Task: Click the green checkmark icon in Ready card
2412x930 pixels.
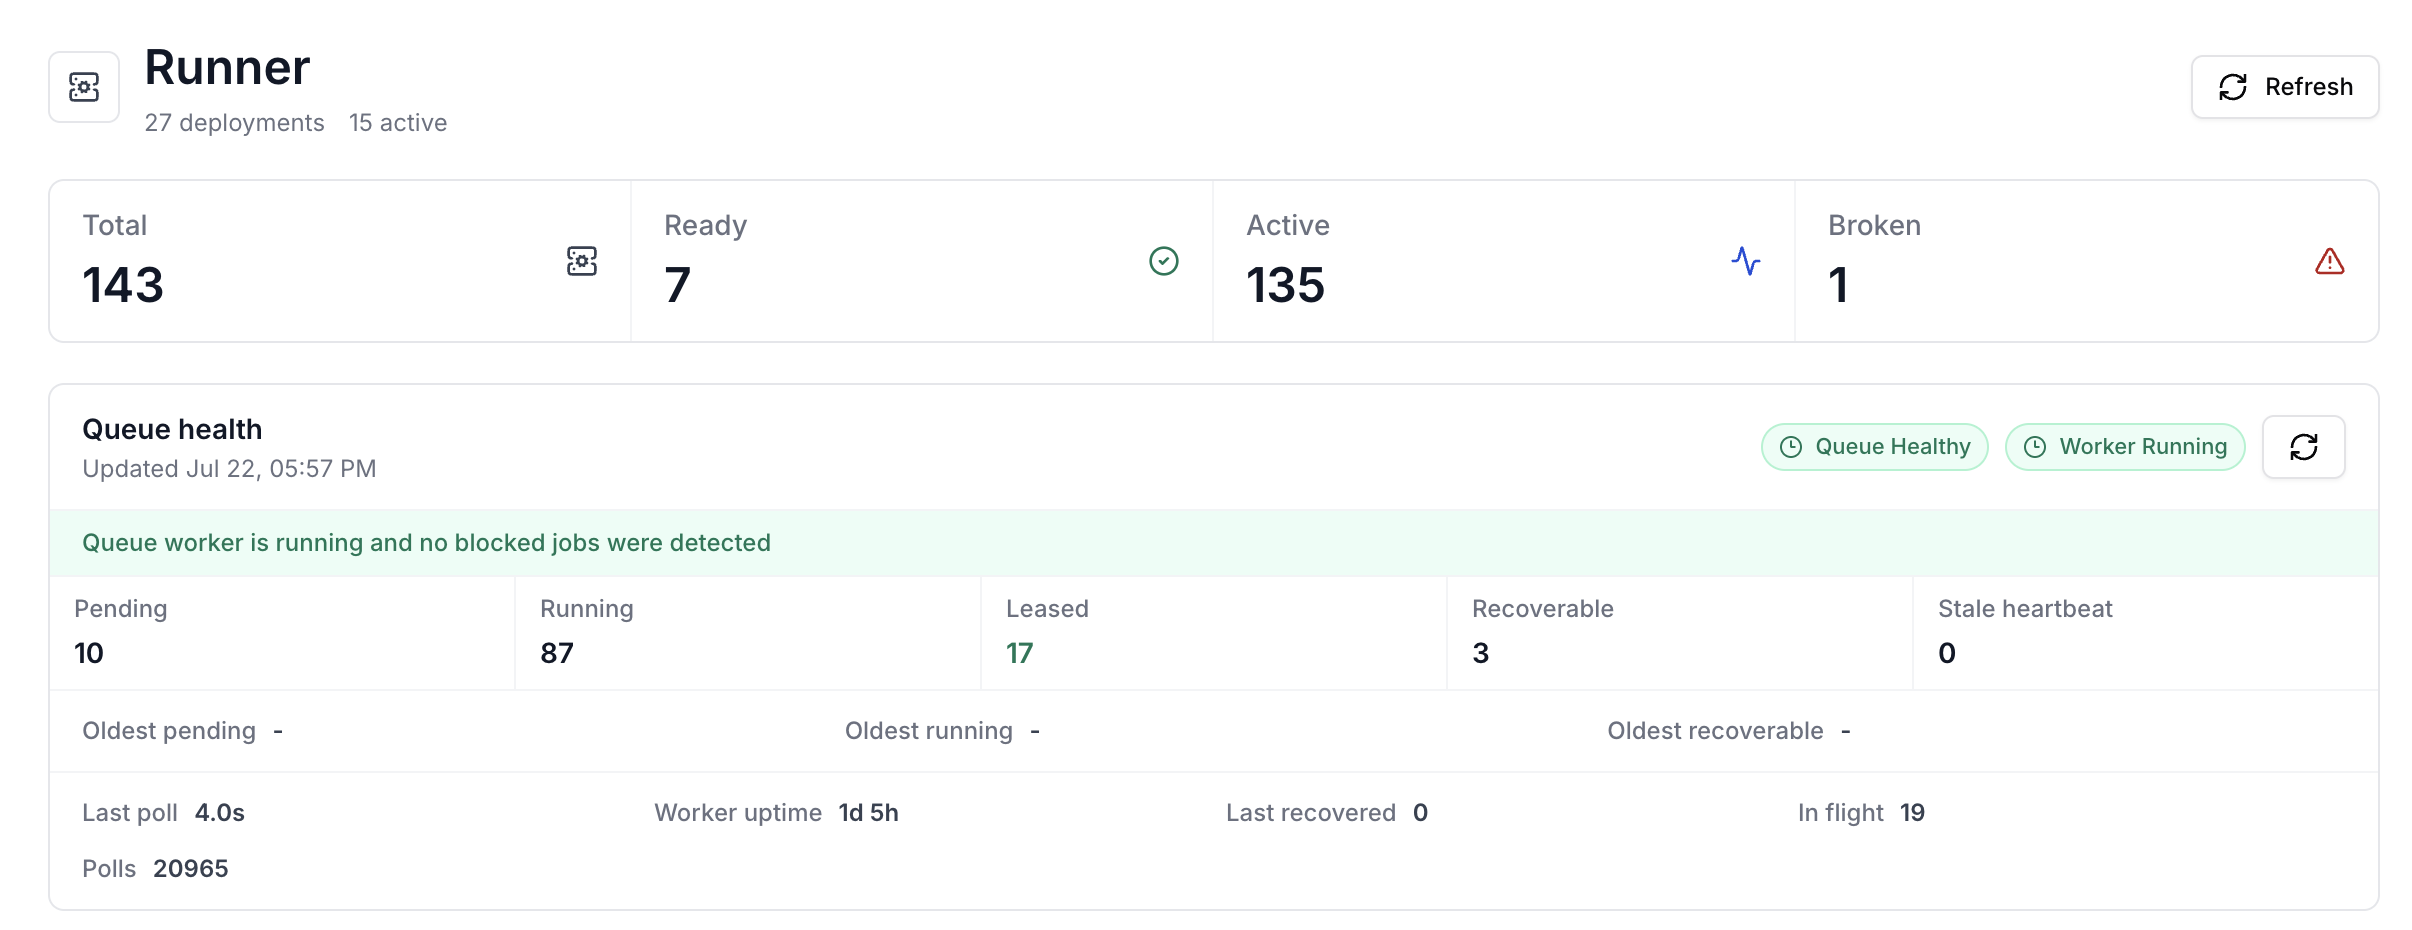Action: [1164, 261]
